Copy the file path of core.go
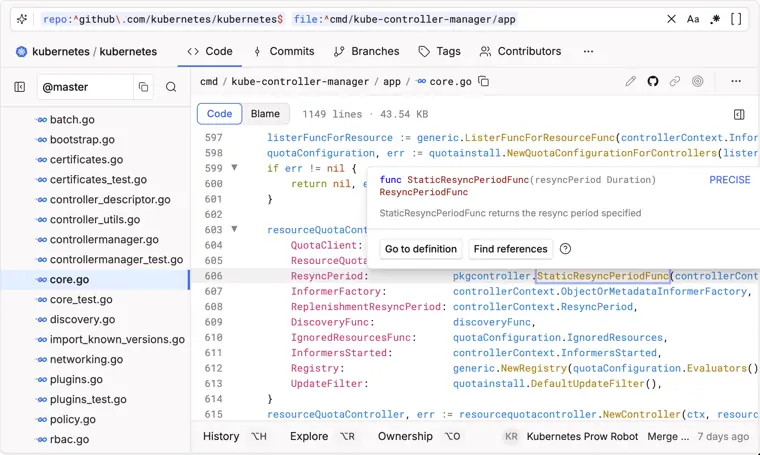The width and height of the screenshot is (760, 455). click(484, 81)
